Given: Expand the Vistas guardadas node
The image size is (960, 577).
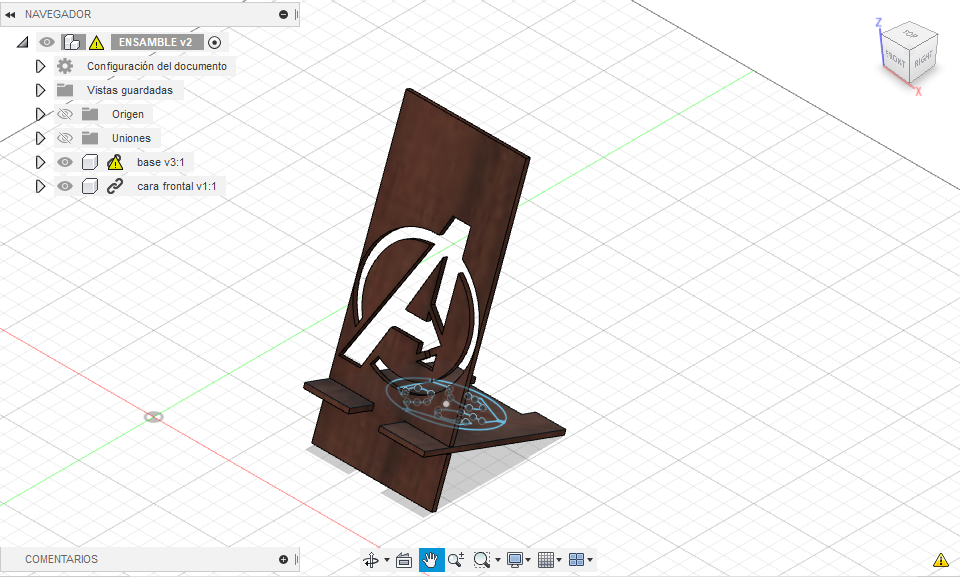Looking at the screenshot, I should pyautogui.click(x=40, y=90).
